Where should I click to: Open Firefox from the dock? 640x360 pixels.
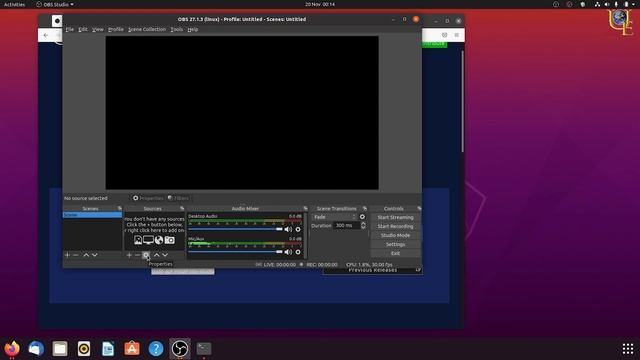pos(12,349)
